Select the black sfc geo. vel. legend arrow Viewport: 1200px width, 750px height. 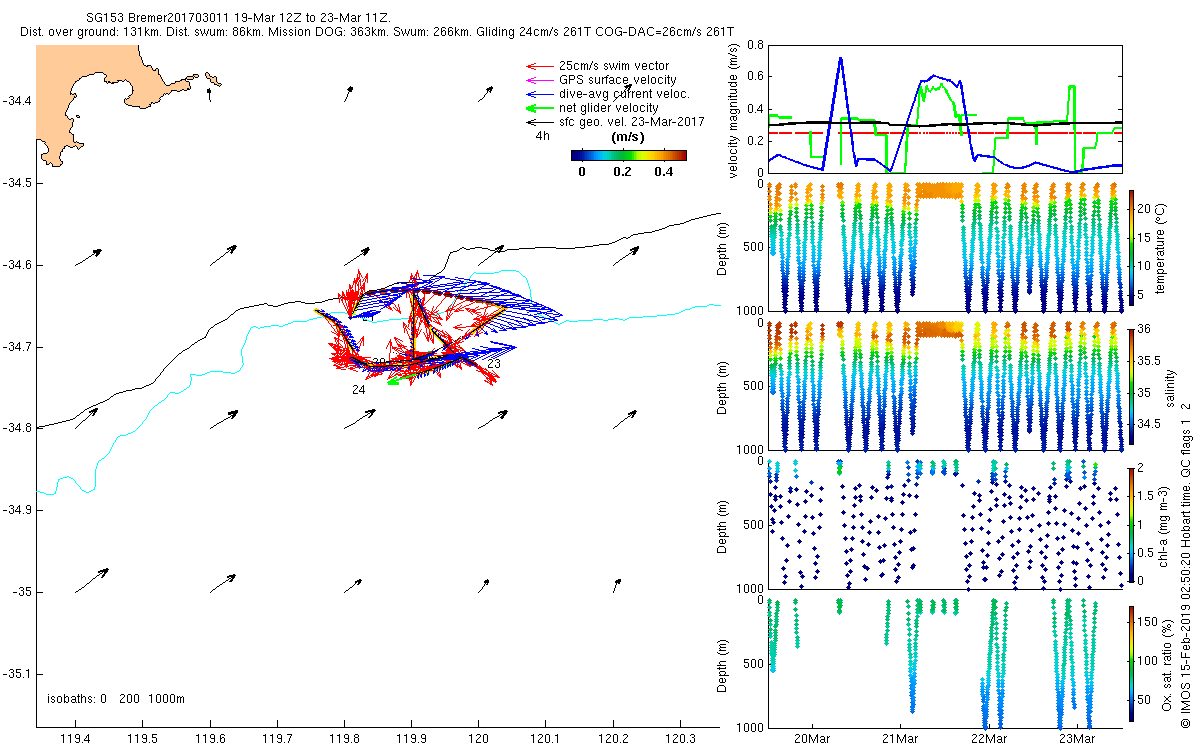click(x=540, y=122)
